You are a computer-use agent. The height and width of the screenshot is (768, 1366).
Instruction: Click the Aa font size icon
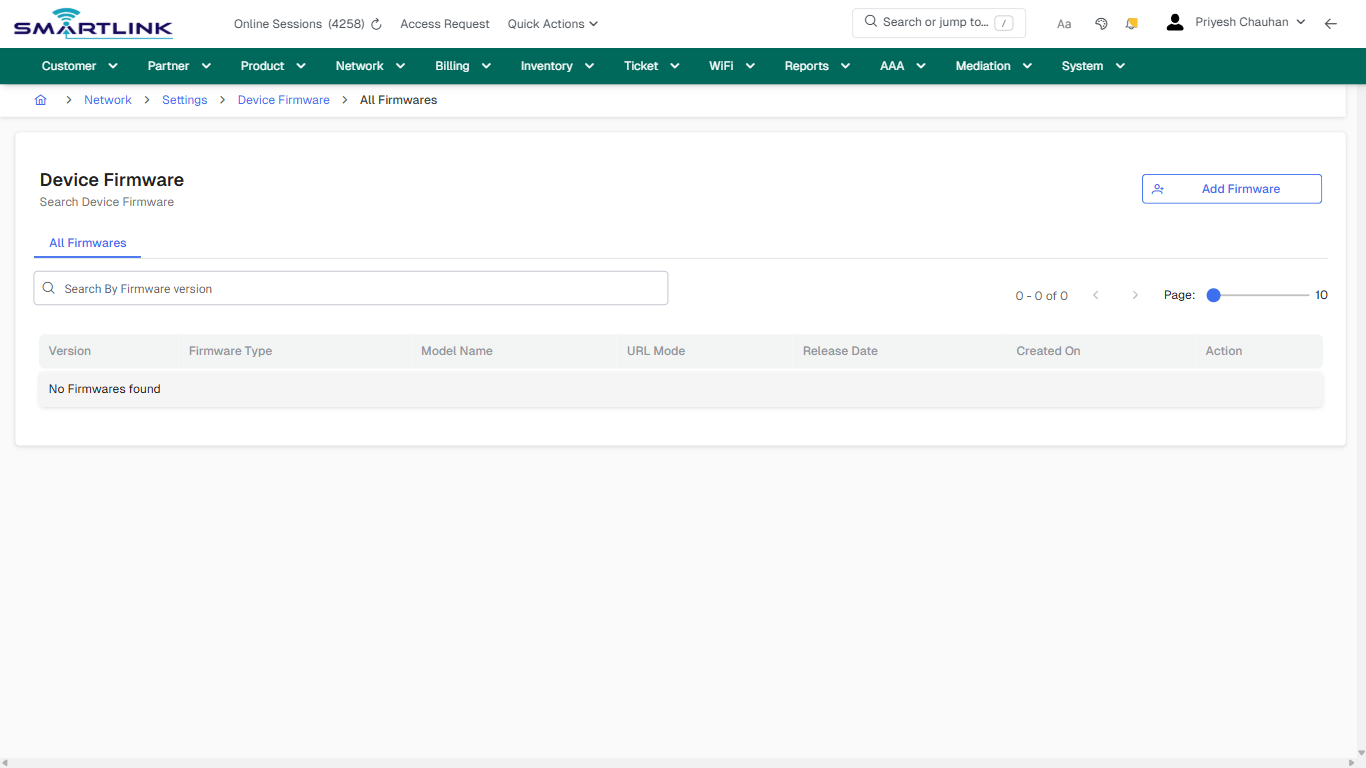(1063, 23)
